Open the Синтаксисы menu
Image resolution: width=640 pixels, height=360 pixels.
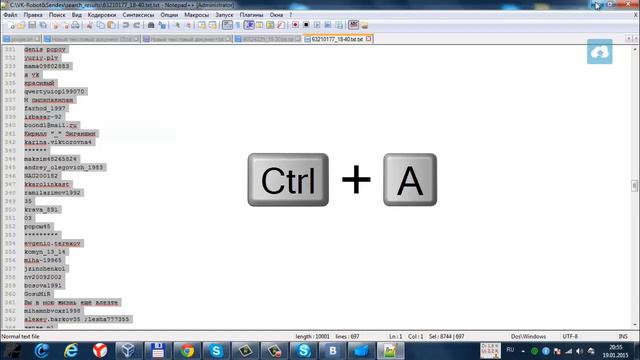(138, 15)
